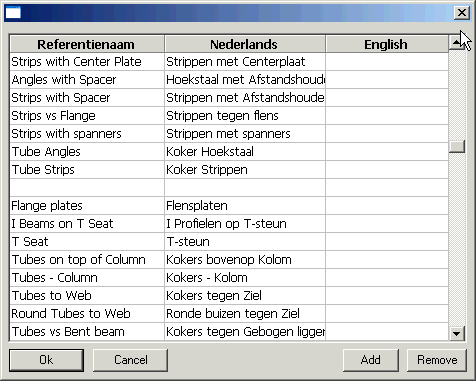Click the 'Flensplaten' Dutch translation cell

245,206
